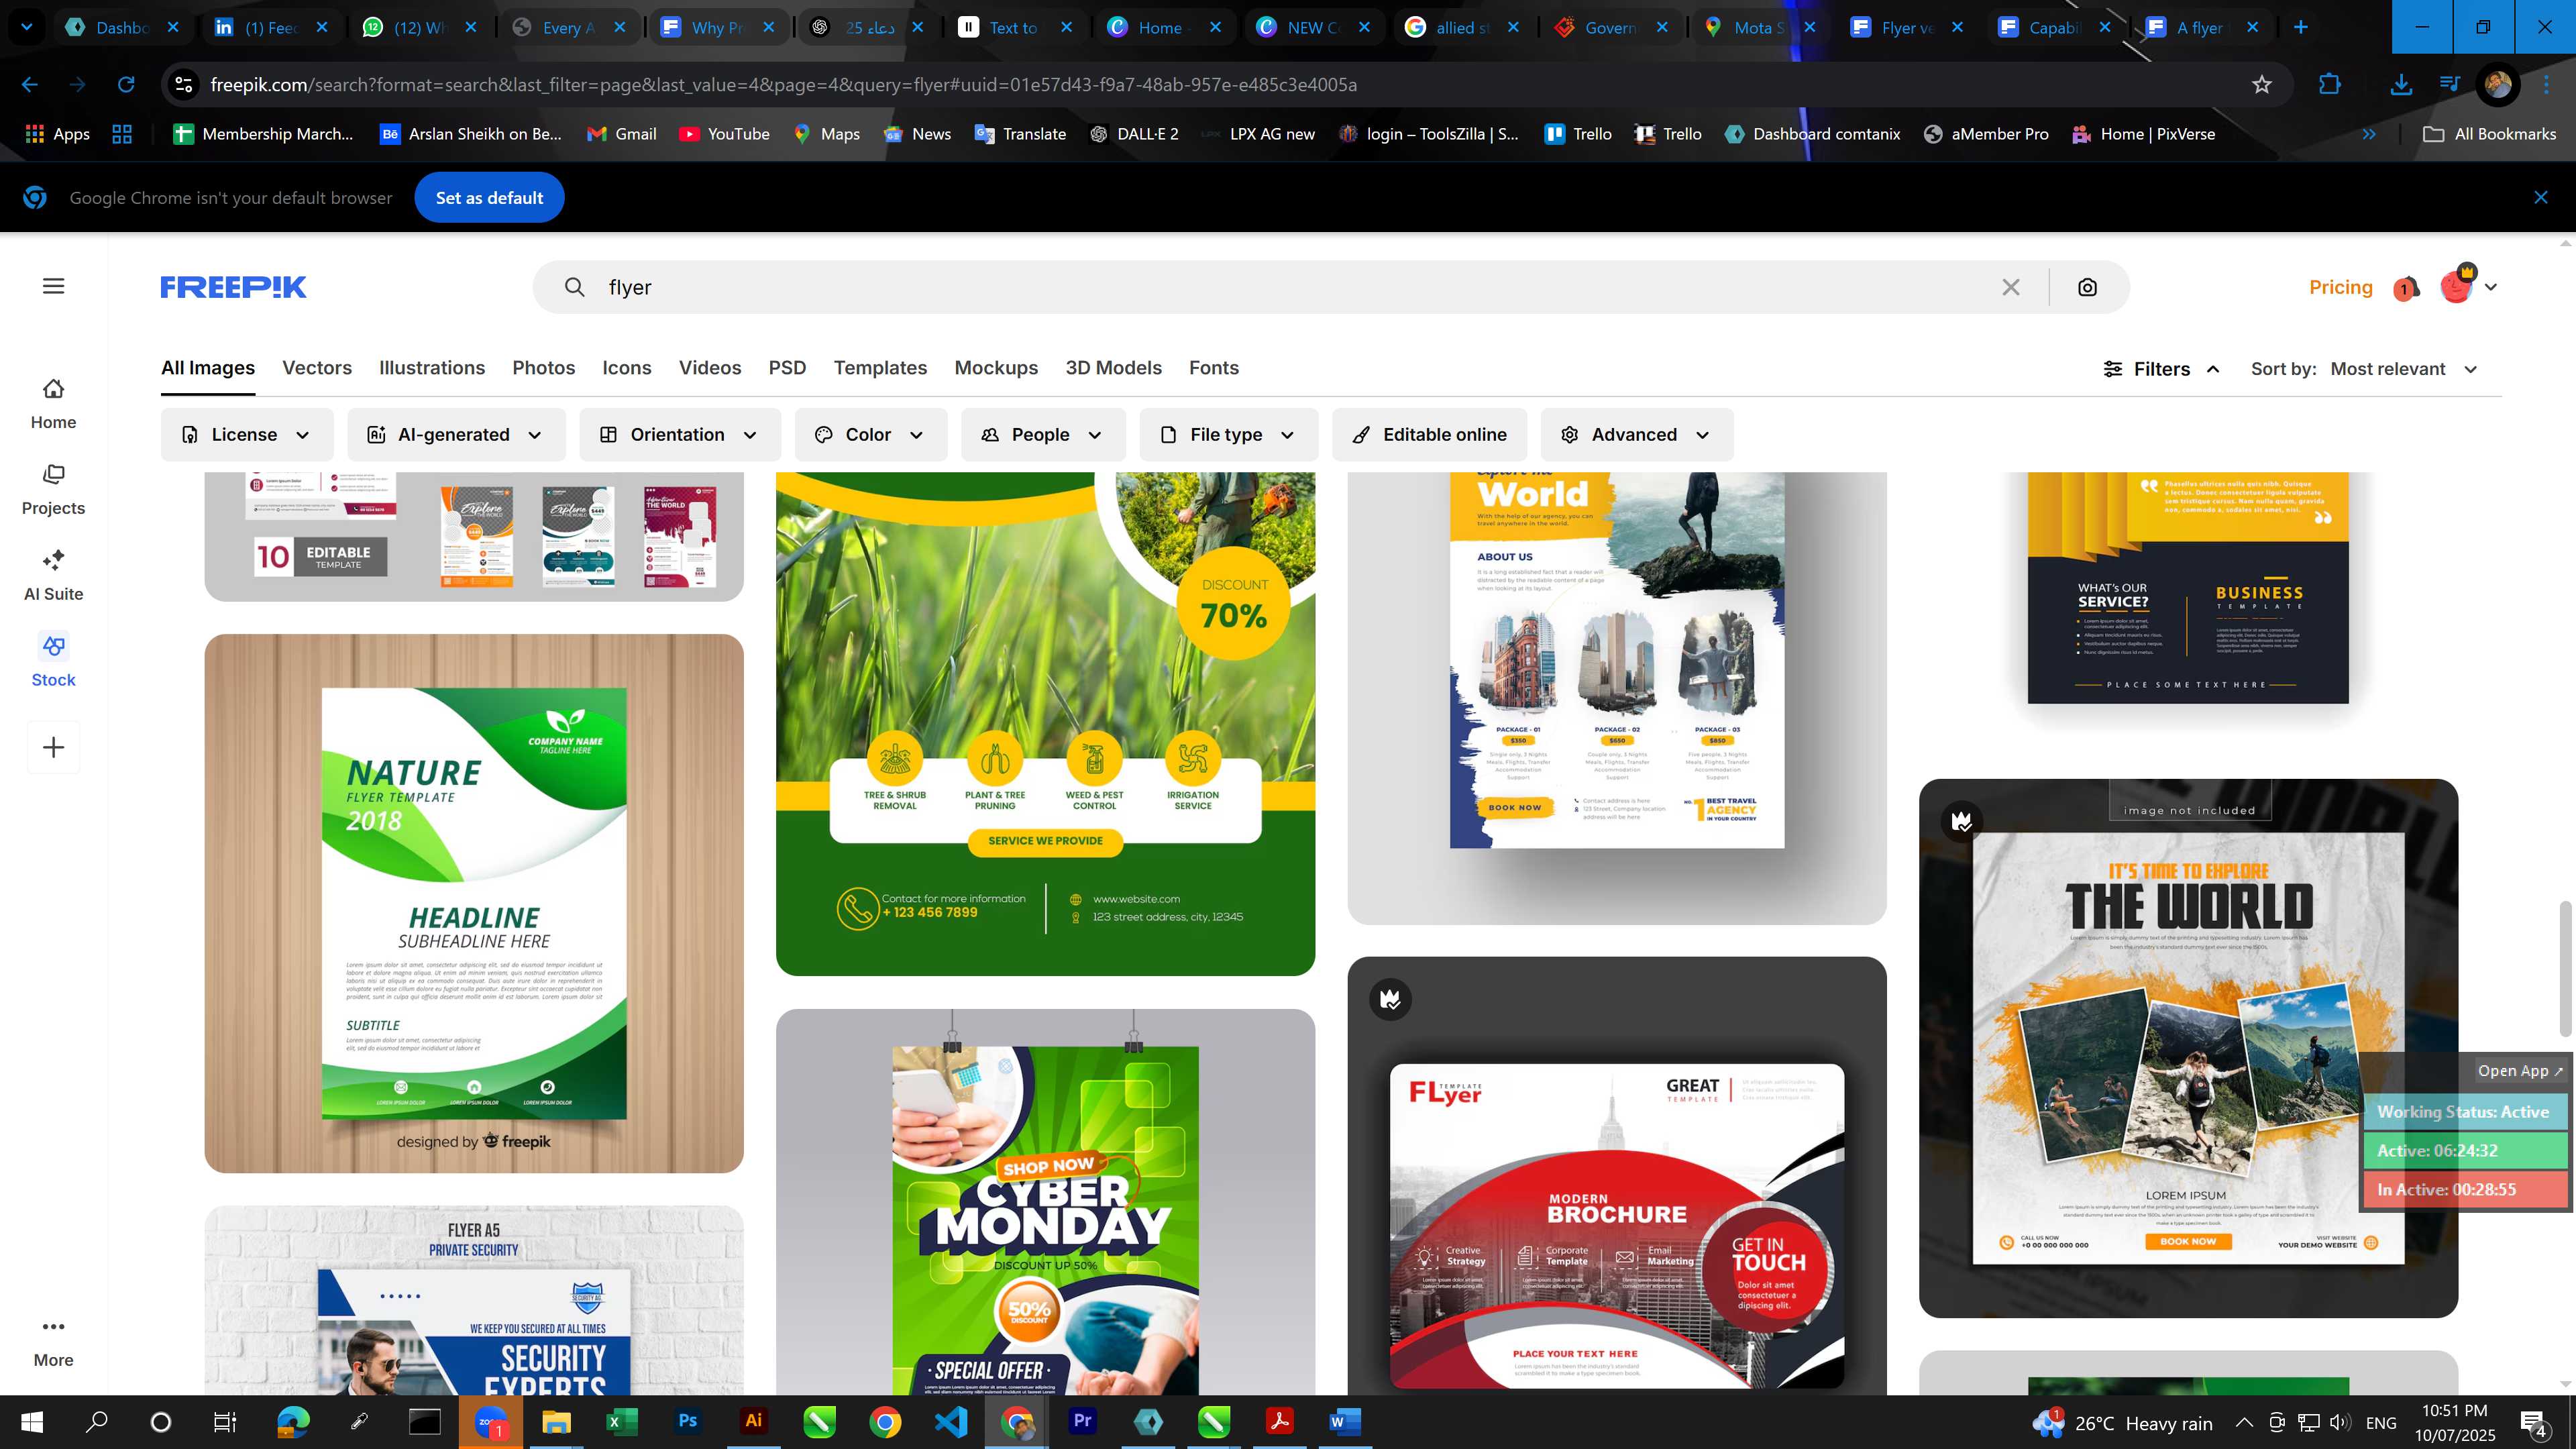Open All Bookmarks folder

point(2489,134)
